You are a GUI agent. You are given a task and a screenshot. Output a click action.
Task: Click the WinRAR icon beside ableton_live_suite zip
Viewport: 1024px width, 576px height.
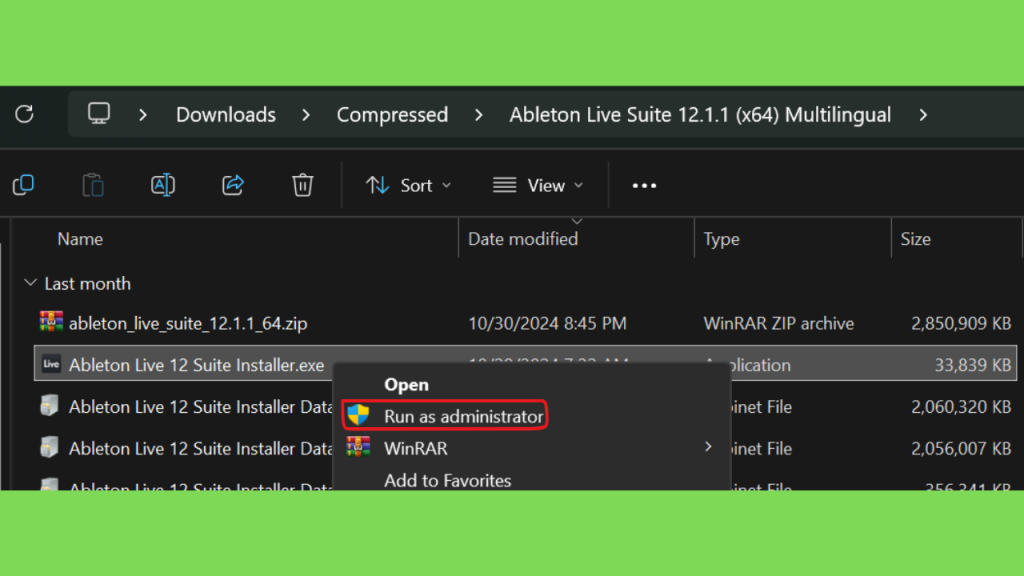51,322
